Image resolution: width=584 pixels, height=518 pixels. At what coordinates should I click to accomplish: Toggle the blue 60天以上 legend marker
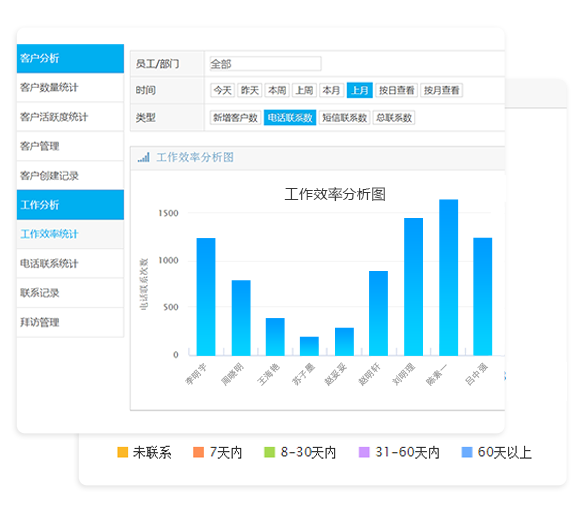coord(467,452)
